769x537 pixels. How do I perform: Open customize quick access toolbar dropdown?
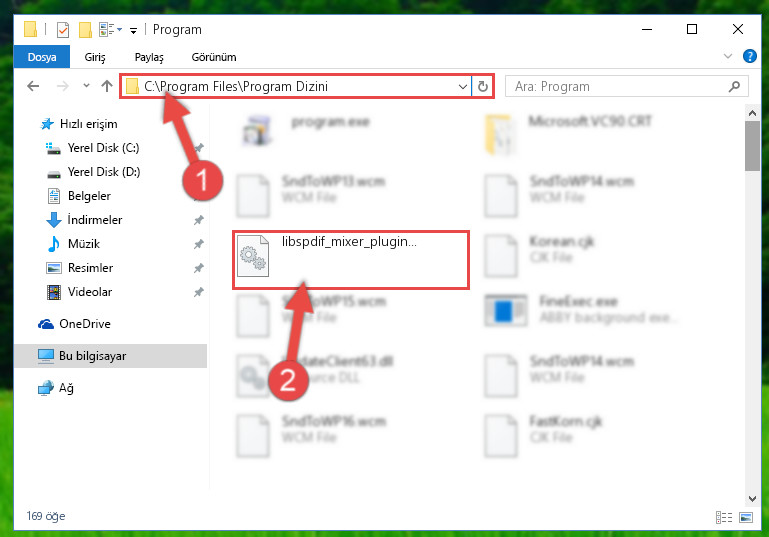(x=133, y=31)
